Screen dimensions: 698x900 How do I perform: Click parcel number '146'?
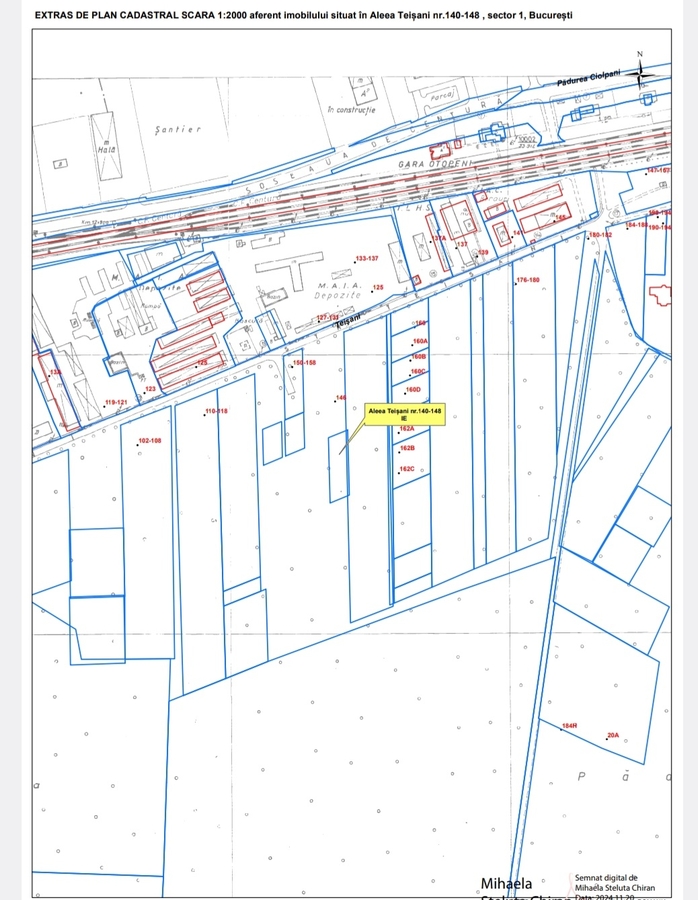tap(341, 398)
